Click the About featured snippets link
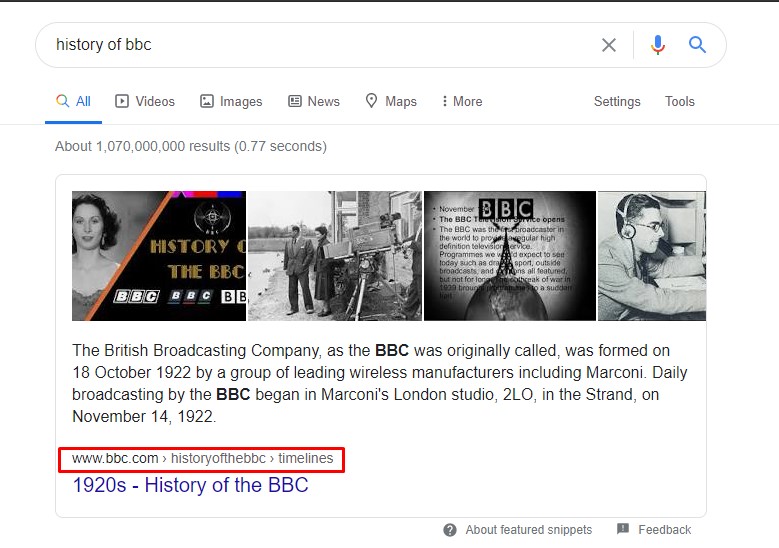Viewport: 779px width, 548px height. click(x=528, y=530)
